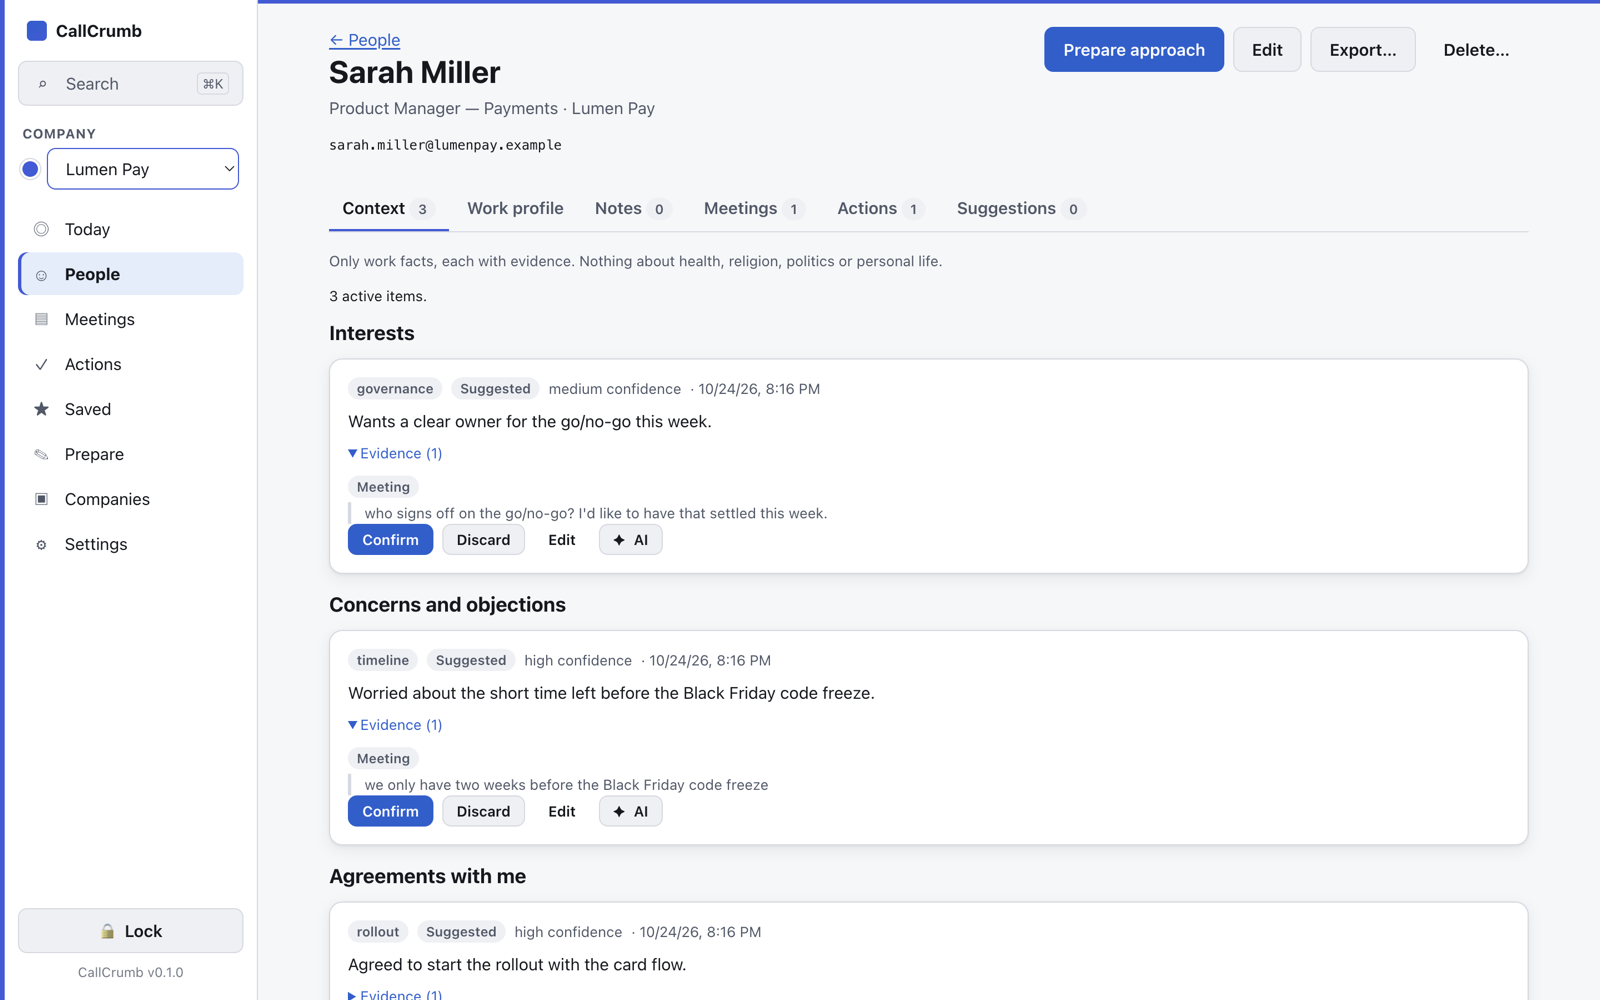Image resolution: width=1600 pixels, height=1000 pixels.
Task: Select the Context tab
Action: coord(388,208)
